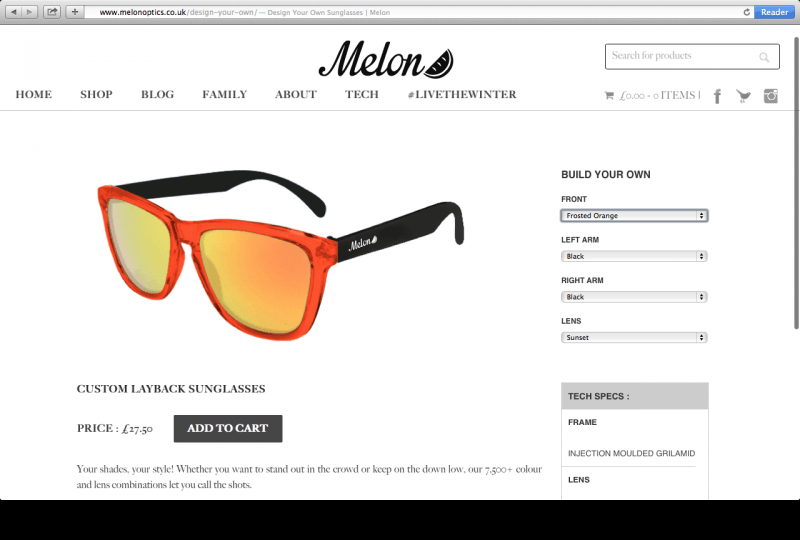The width and height of the screenshot is (800, 540).
Task: Expand the Right Arm dropdown
Action: 634,297
